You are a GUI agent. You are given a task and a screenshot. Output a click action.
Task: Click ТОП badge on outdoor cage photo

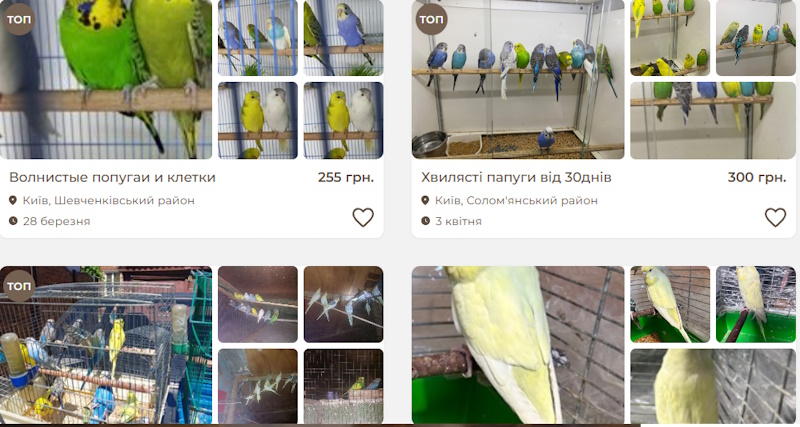point(19,286)
